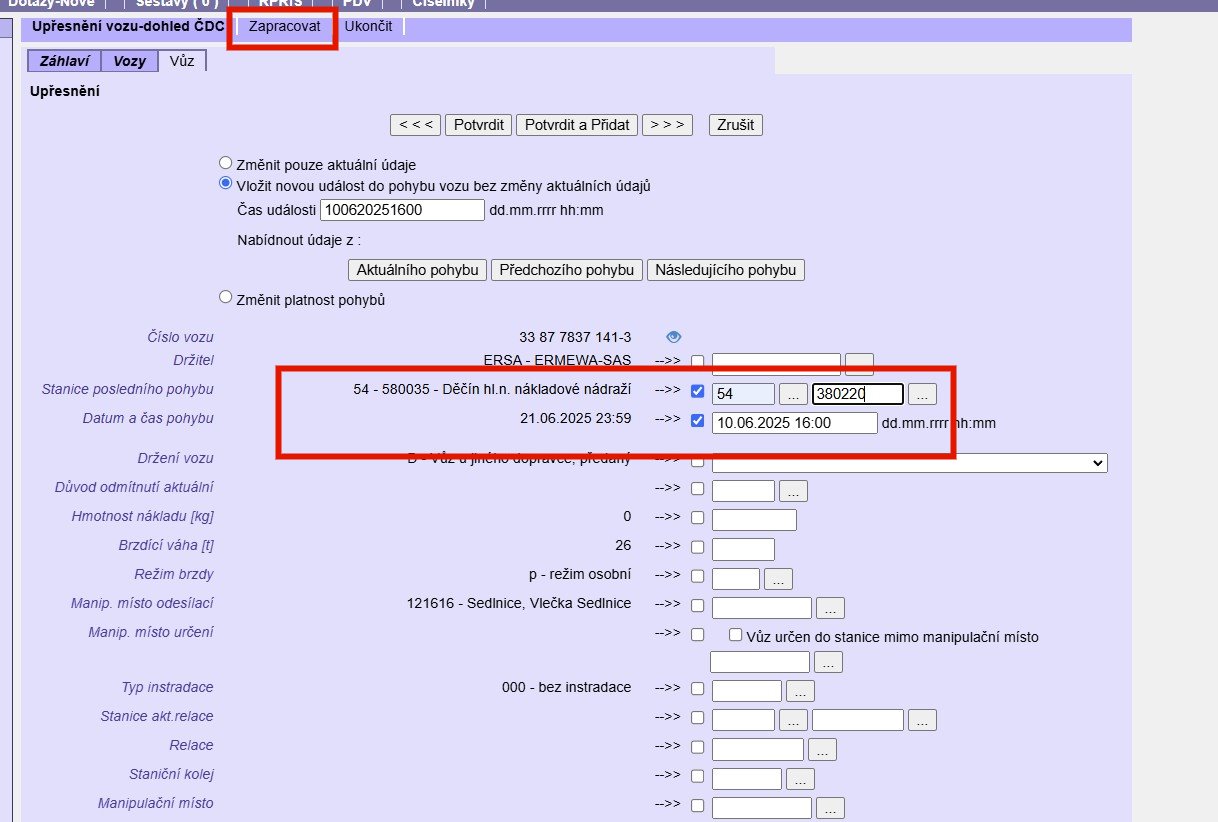Click ellipsis button next to Relace field
Image resolution: width=1218 pixels, height=822 pixels.
pos(822,749)
